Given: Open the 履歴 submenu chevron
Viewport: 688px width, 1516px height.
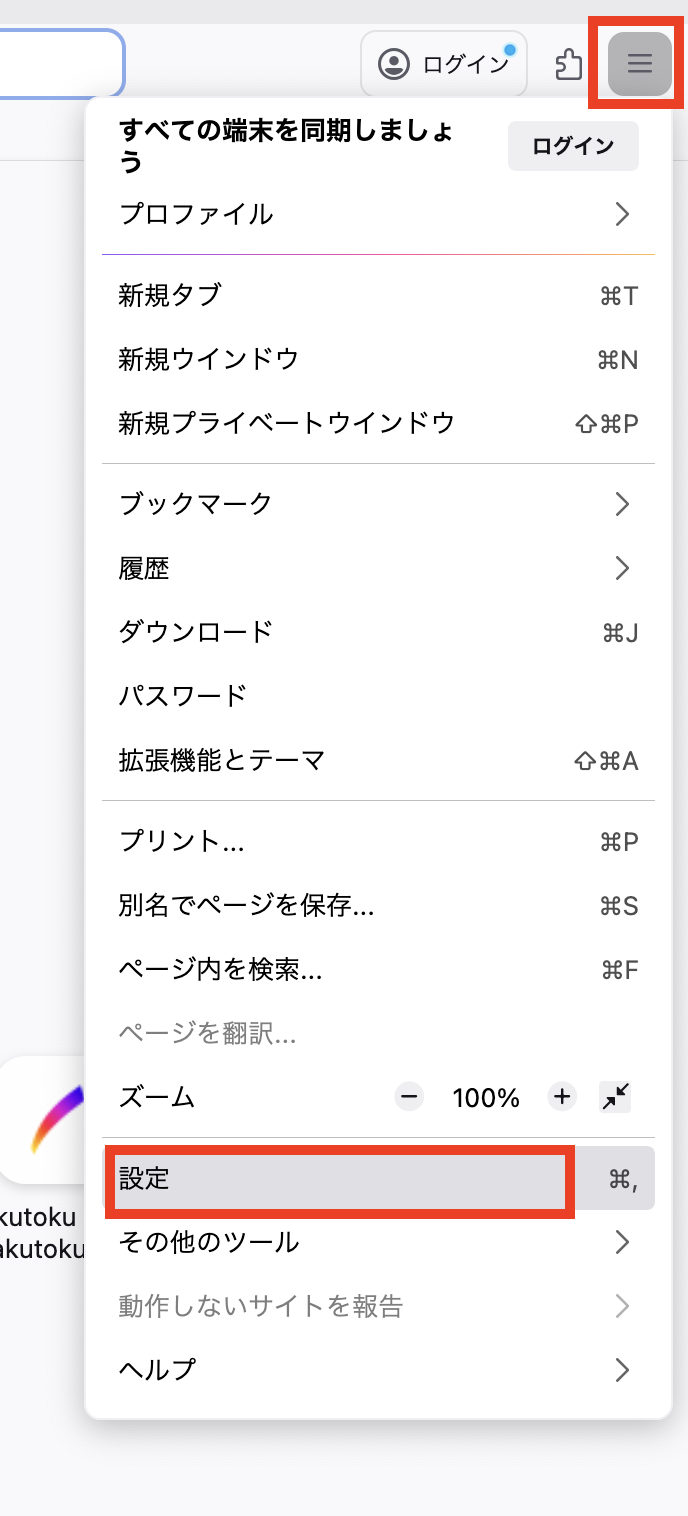Looking at the screenshot, I should 624,568.
